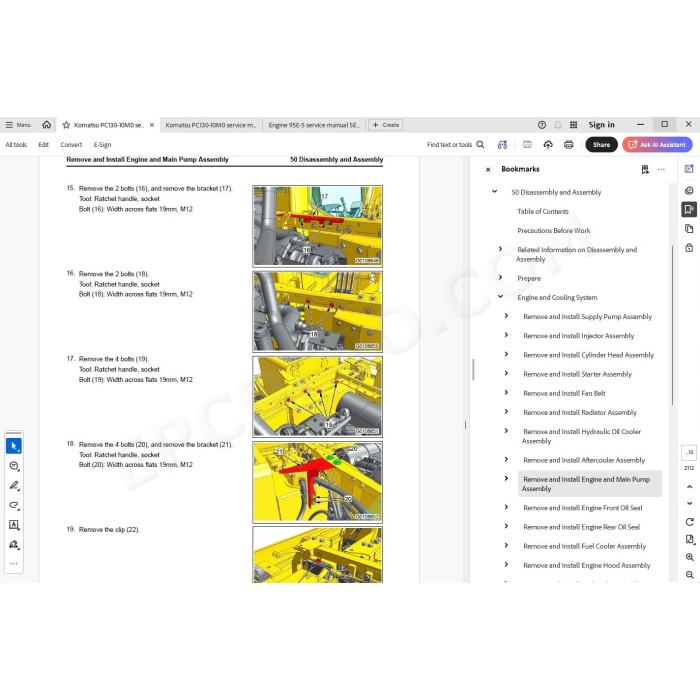Image resolution: width=700 pixels, height=700 pixels.
Task: Click the Share button
Action: click(601, 145)
